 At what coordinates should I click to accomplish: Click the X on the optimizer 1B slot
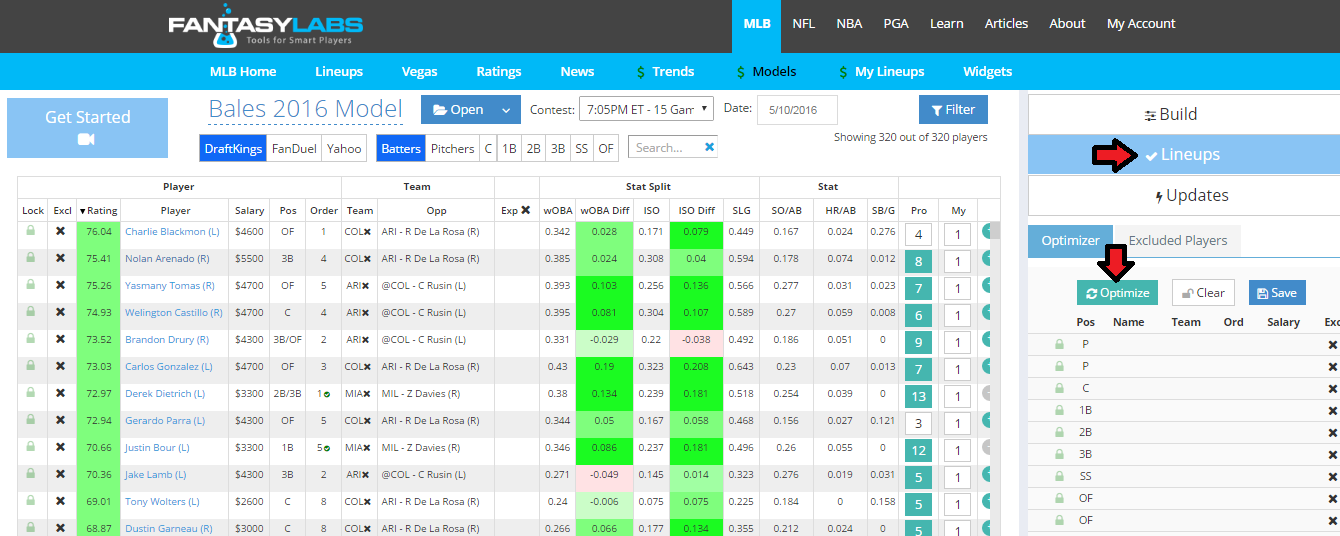pos(1332,410)
